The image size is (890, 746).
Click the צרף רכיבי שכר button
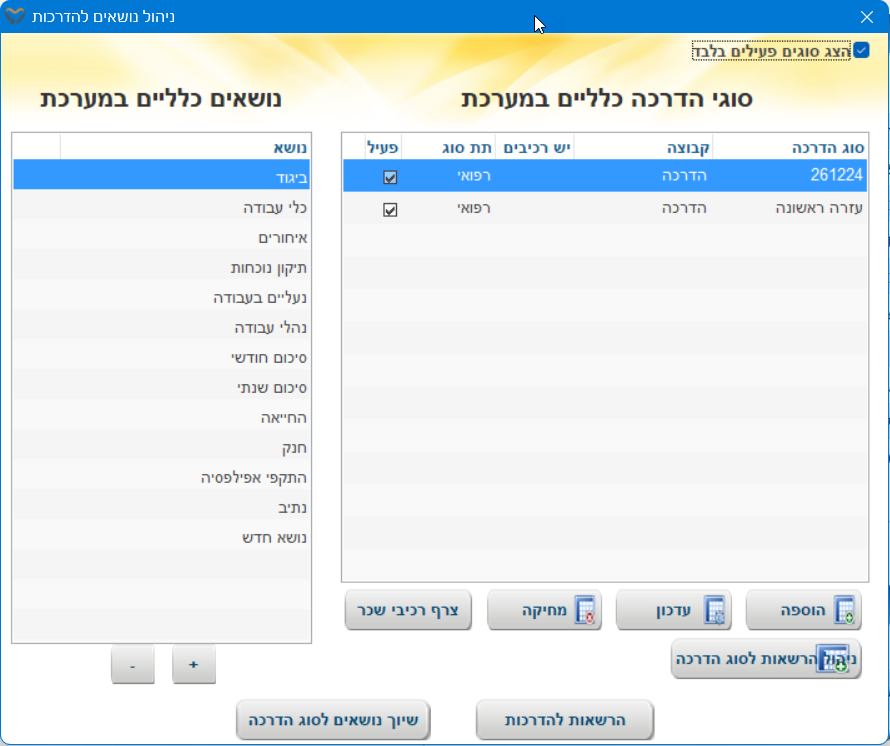[x=408, y=610]
